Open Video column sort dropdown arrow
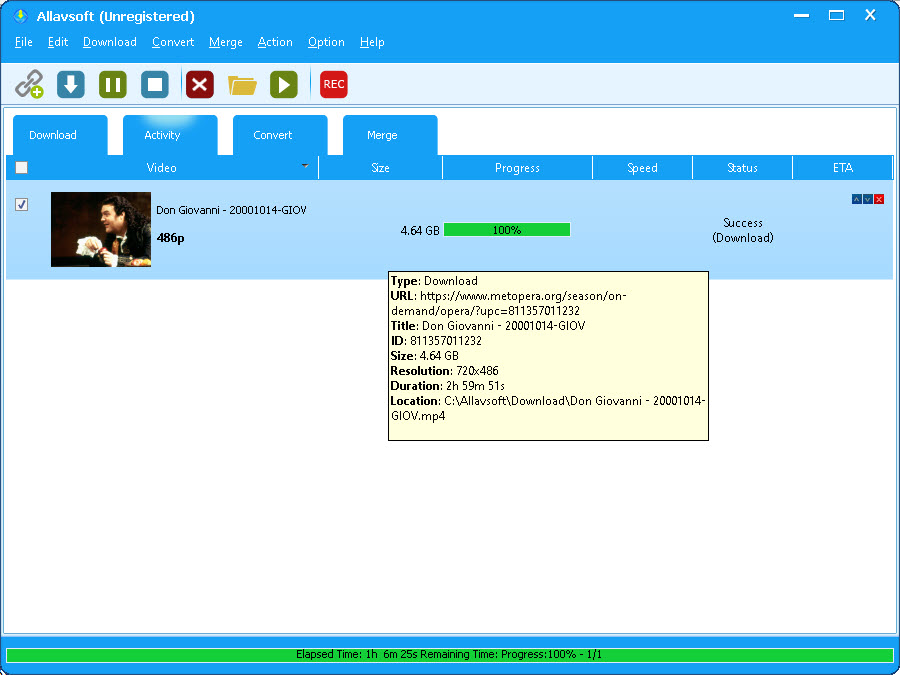This screenshot has width=900, height=675. (x=305, y=166)
